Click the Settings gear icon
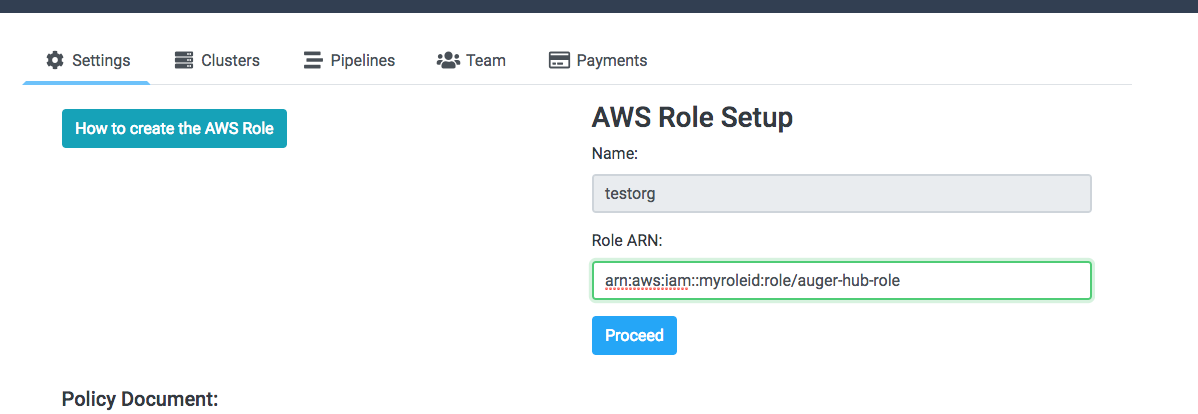This screenshot has height=414, width=1198. point(55,60)
